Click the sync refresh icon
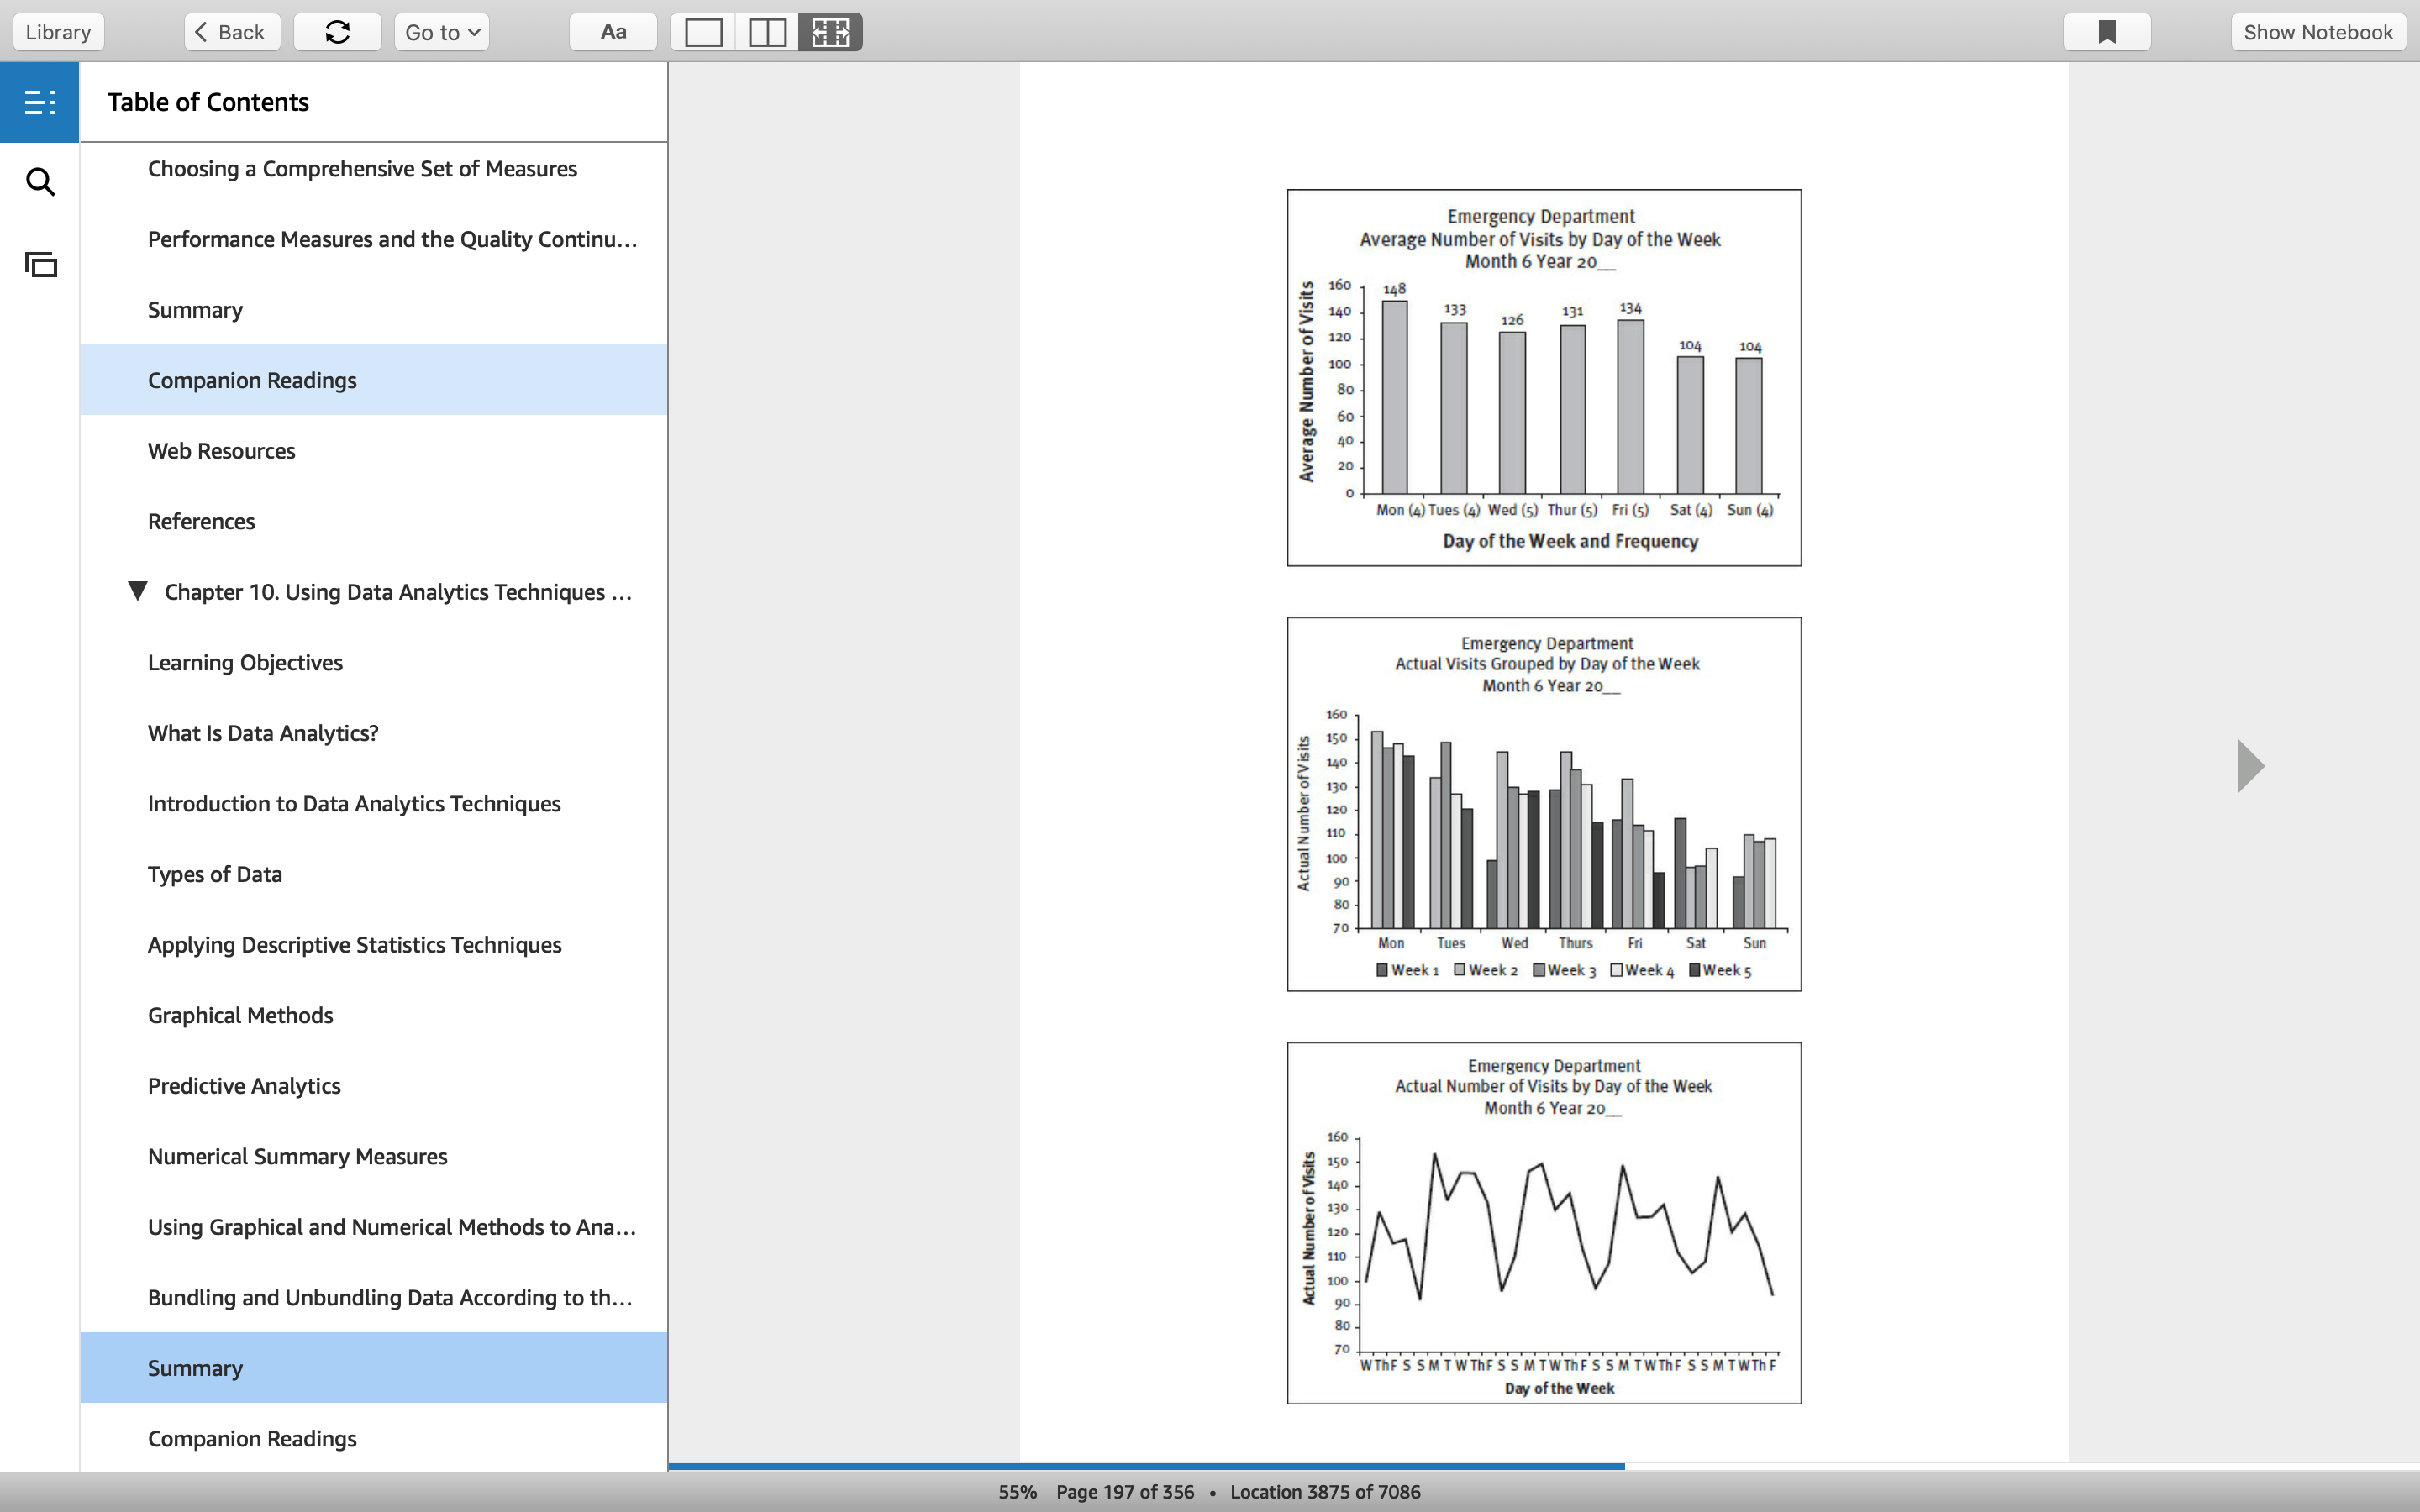This screenshot has height=1512, width=2420. click(x=337, y=32)
